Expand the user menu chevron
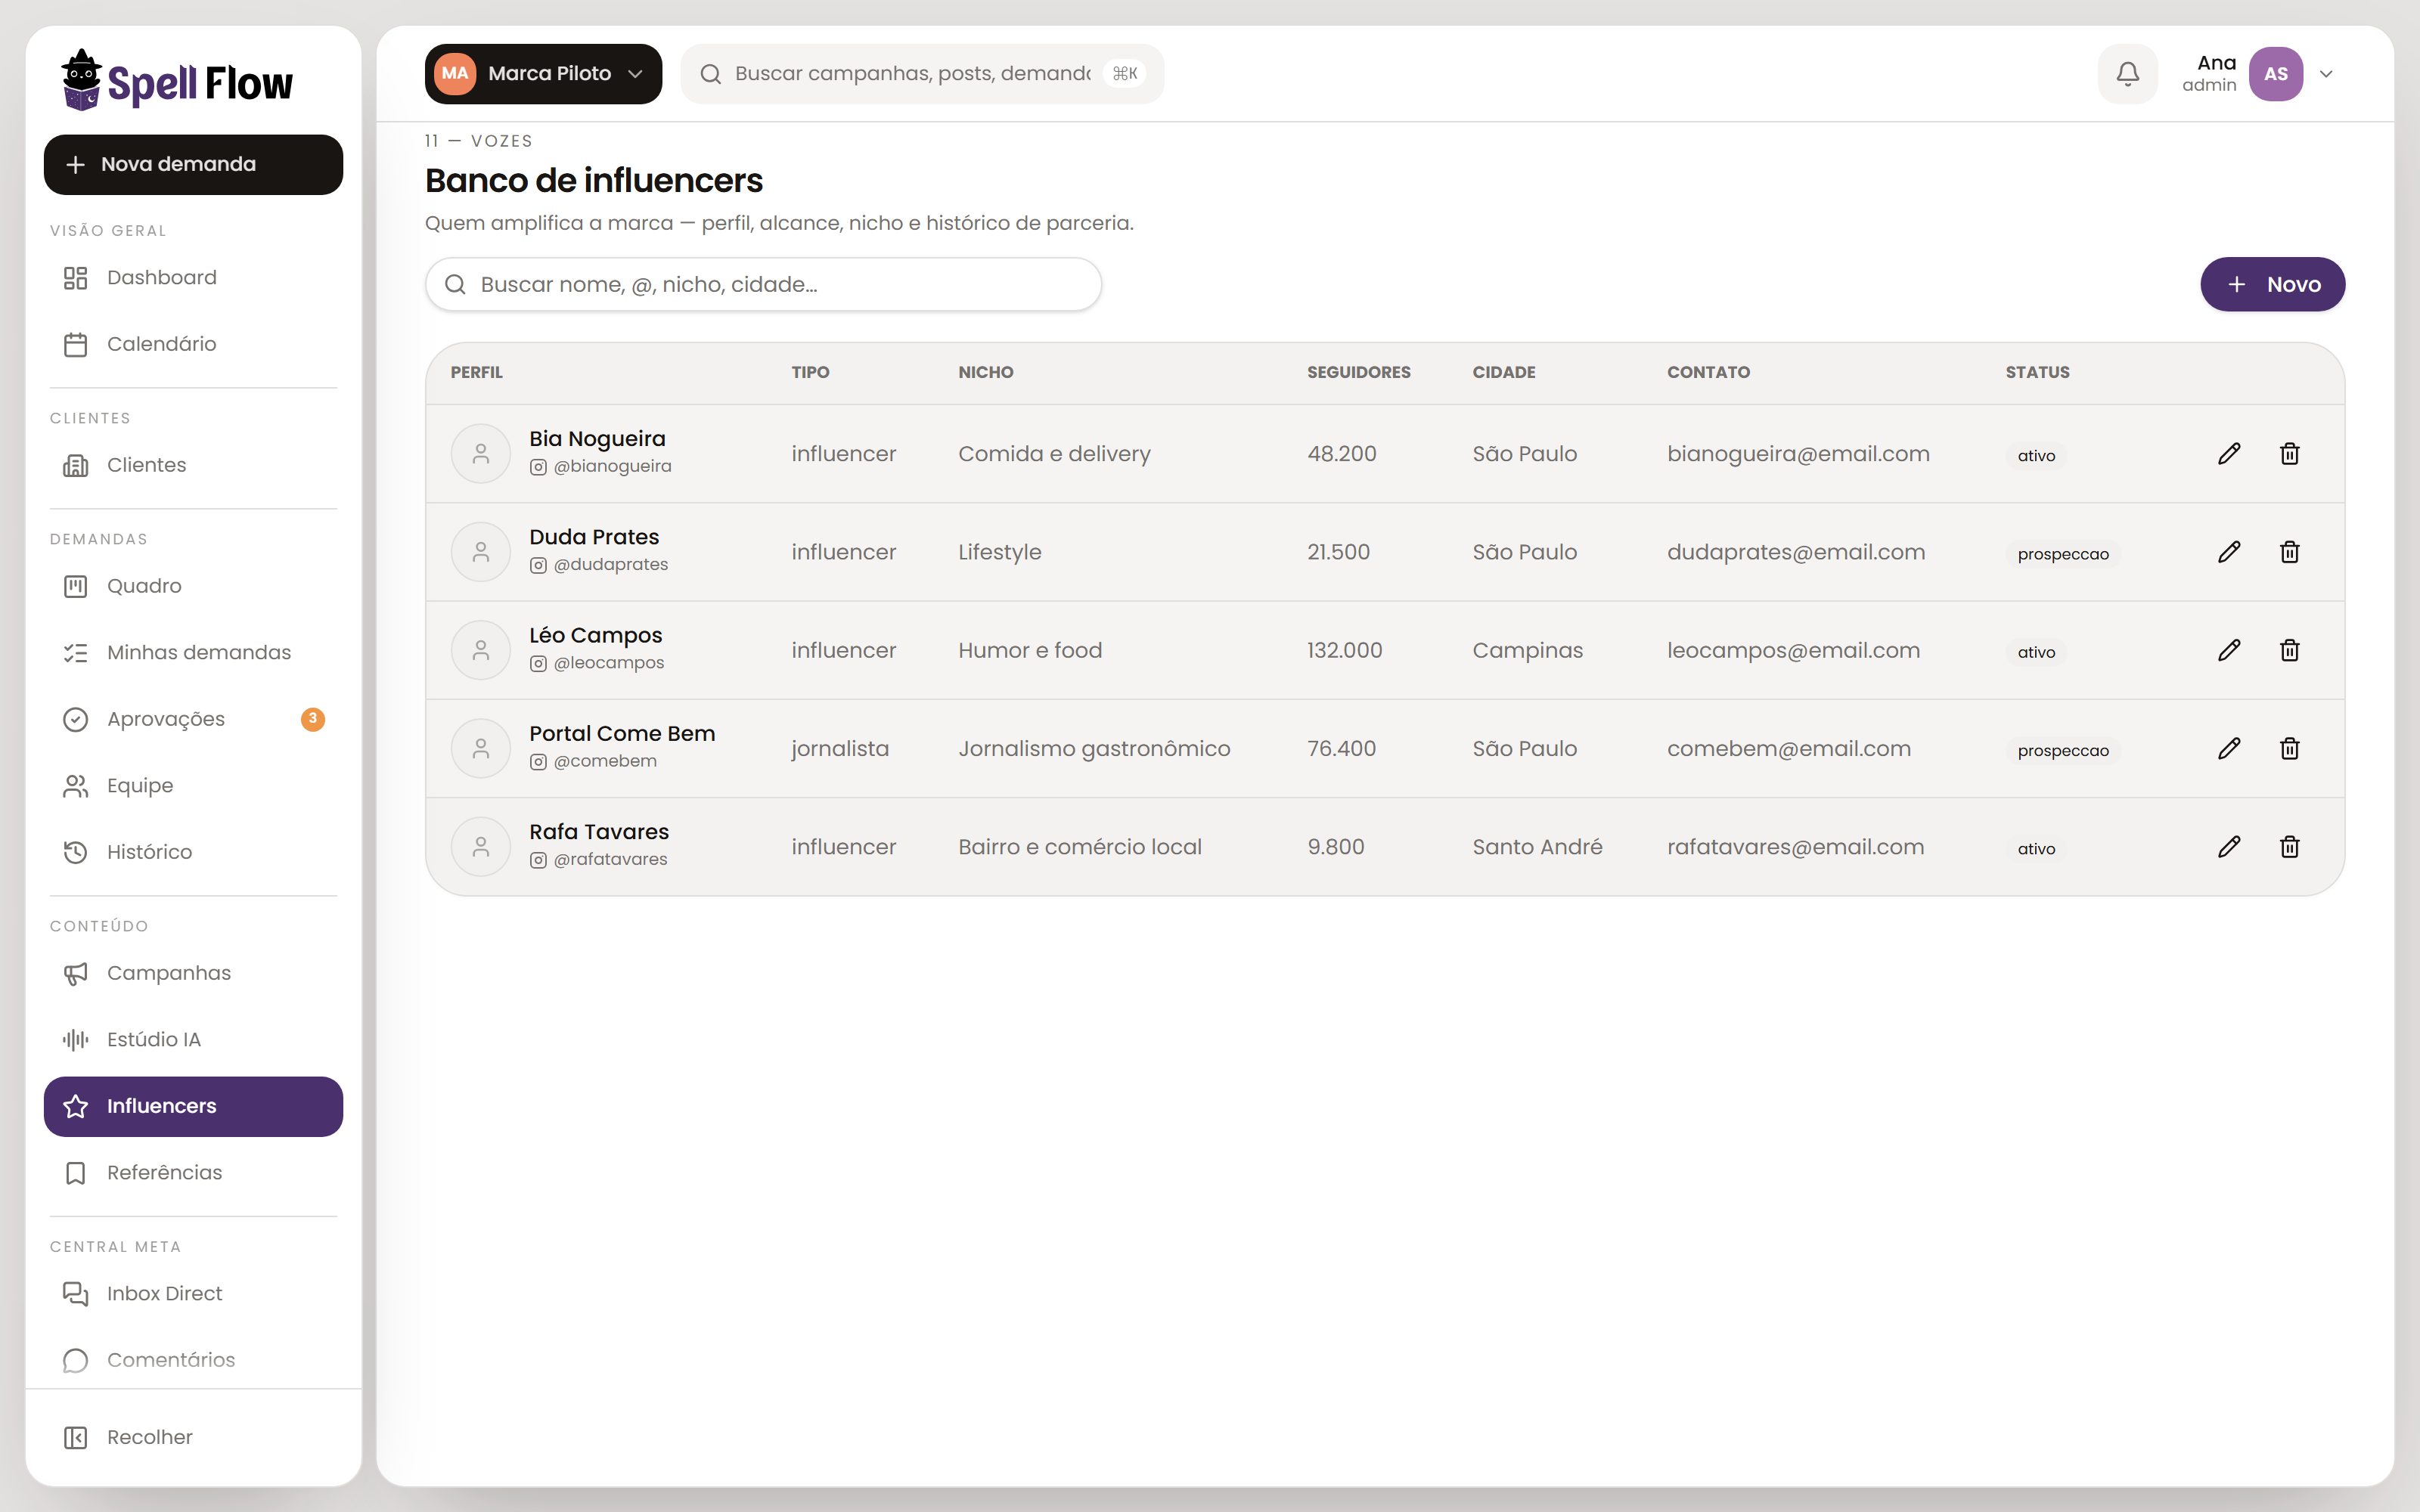Image resolution: width=2420 pixels, height=1512 pixels. coord(2326,74)
